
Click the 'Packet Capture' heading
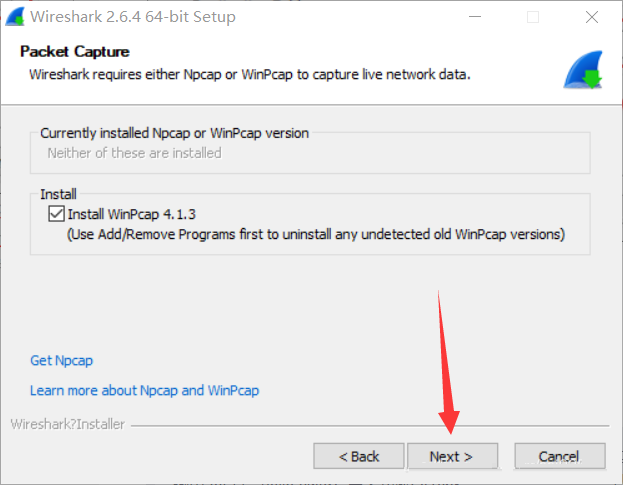click(x=75, y=52)
